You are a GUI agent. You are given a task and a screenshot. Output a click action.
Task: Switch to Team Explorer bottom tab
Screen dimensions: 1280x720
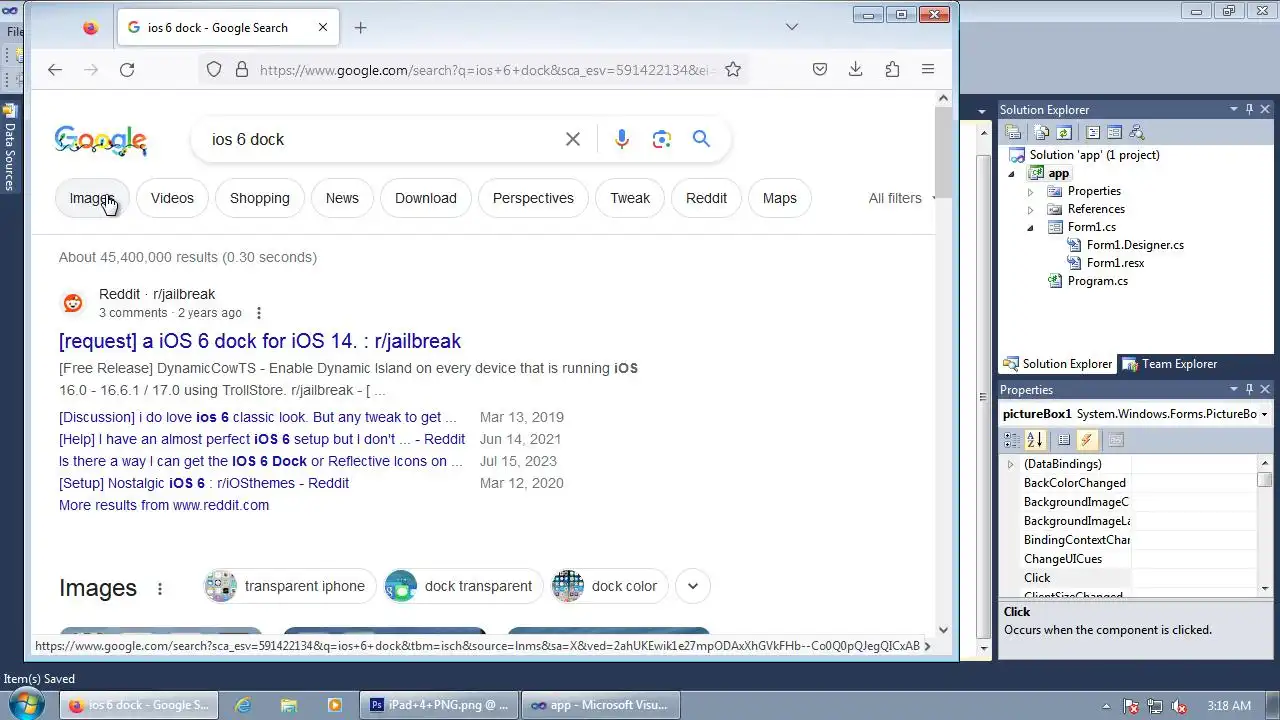1170,364
